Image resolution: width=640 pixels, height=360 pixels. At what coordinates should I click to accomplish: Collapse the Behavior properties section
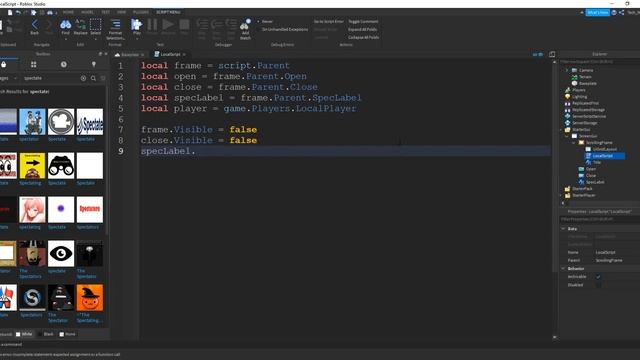pos(564,269)
